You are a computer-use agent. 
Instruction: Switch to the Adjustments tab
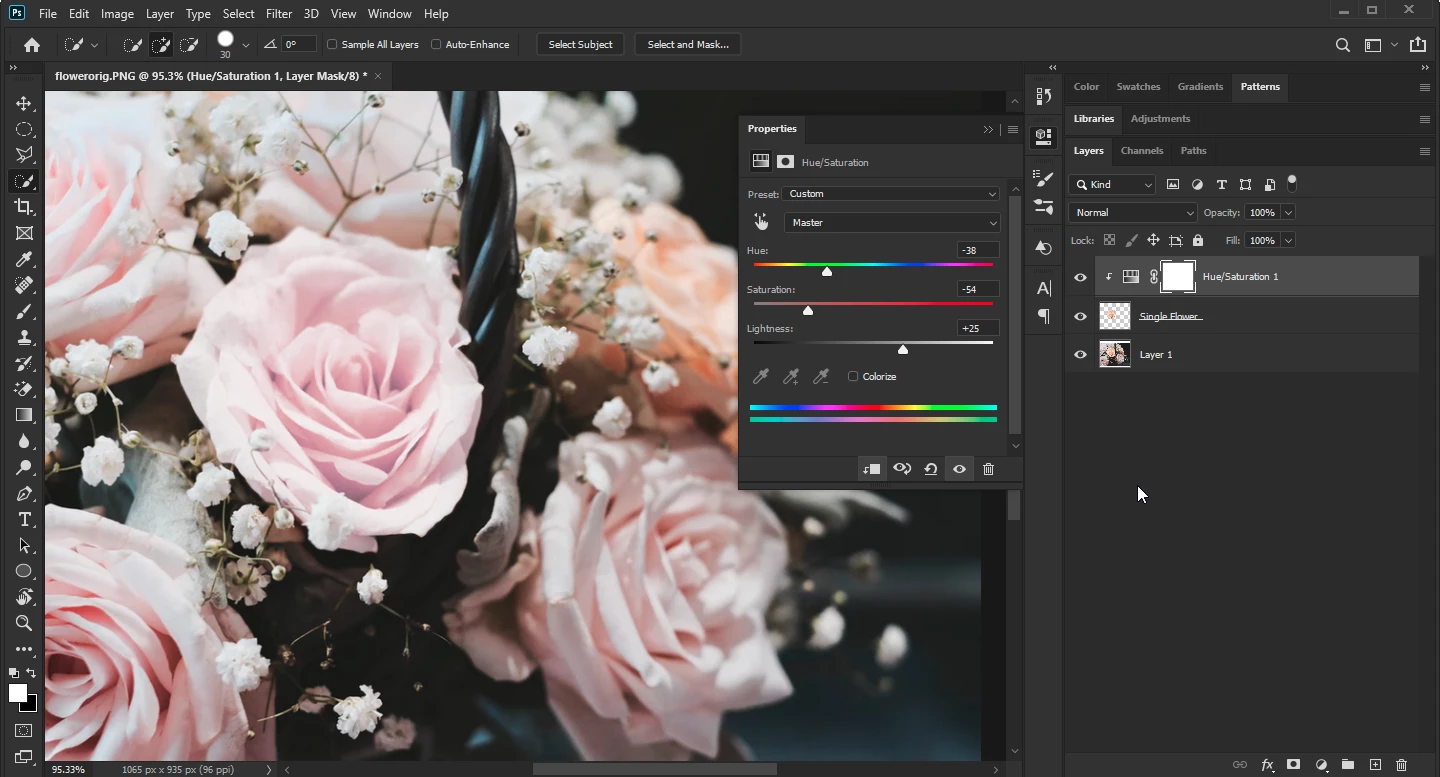pos(1160,119)
